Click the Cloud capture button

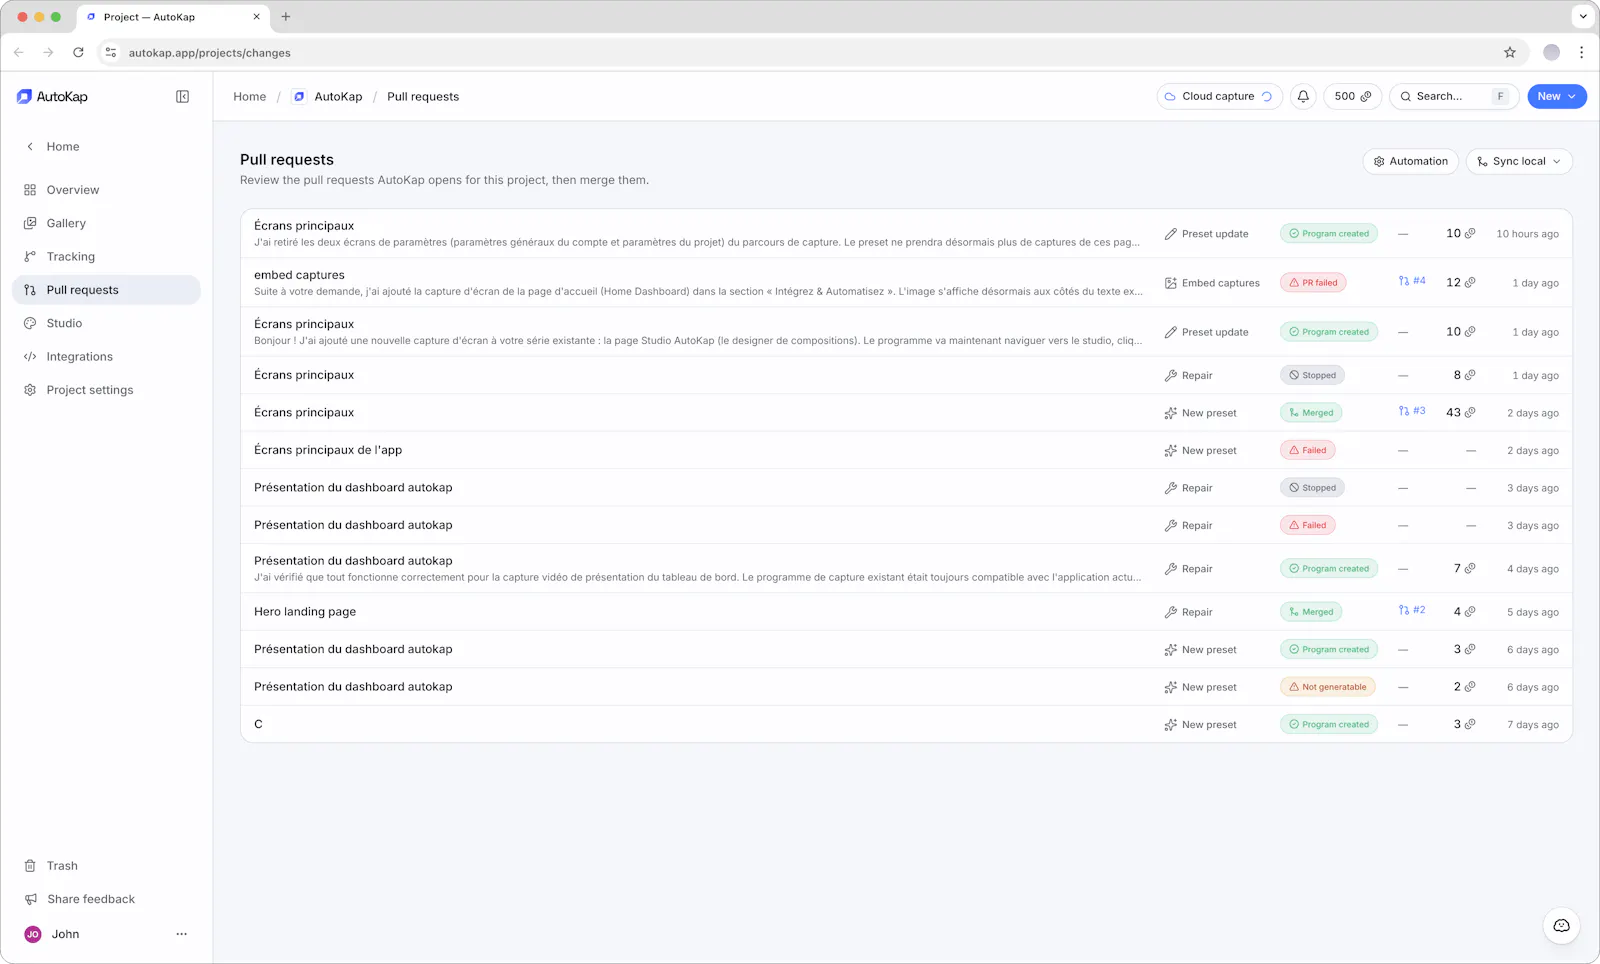coord(1219,97)
